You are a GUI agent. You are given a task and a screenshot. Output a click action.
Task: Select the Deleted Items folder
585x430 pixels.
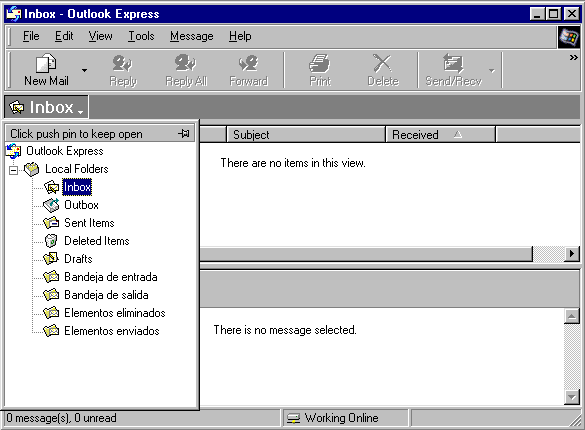[x=97, y=241]
